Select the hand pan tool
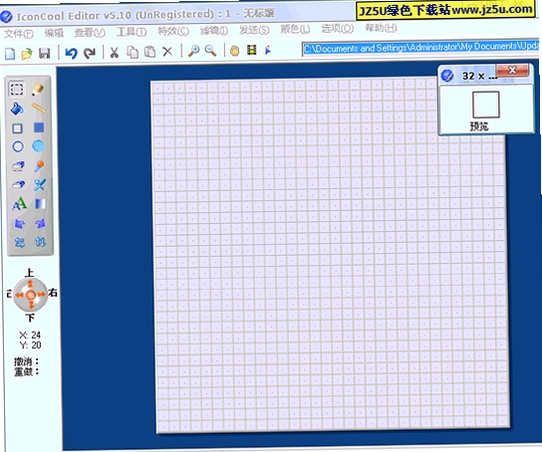 [234, 50]
